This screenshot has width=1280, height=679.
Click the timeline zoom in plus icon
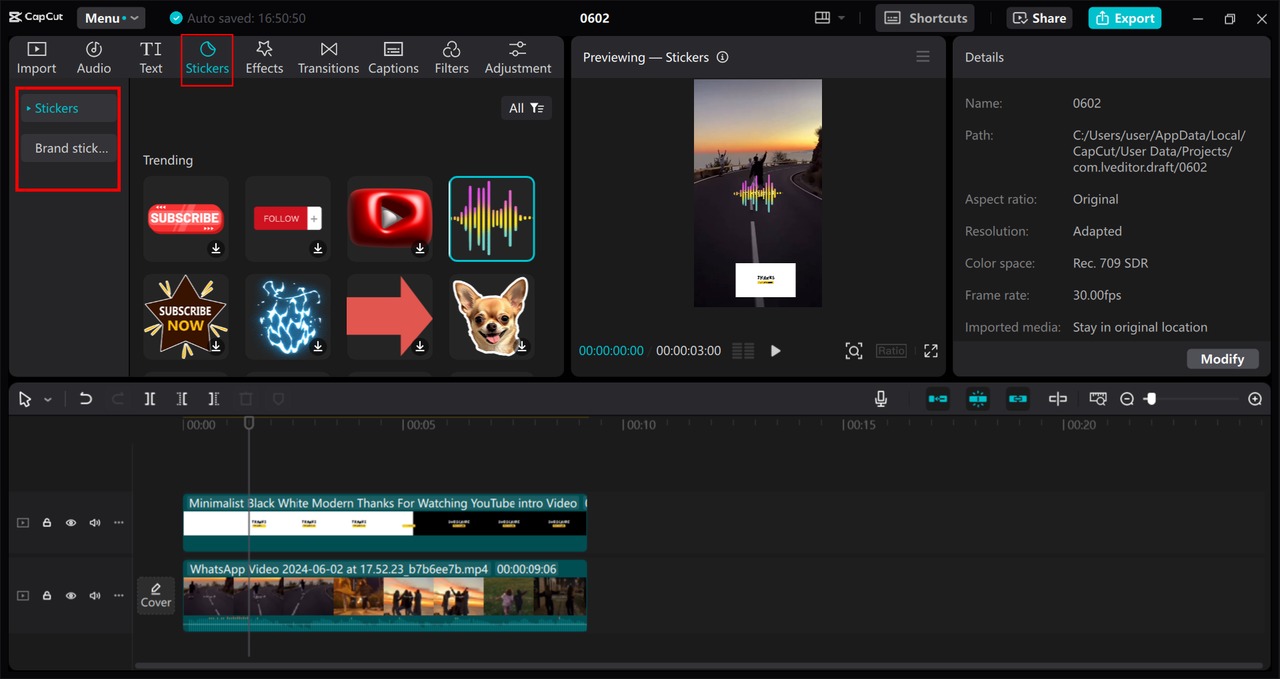[x=1255, y=399]
